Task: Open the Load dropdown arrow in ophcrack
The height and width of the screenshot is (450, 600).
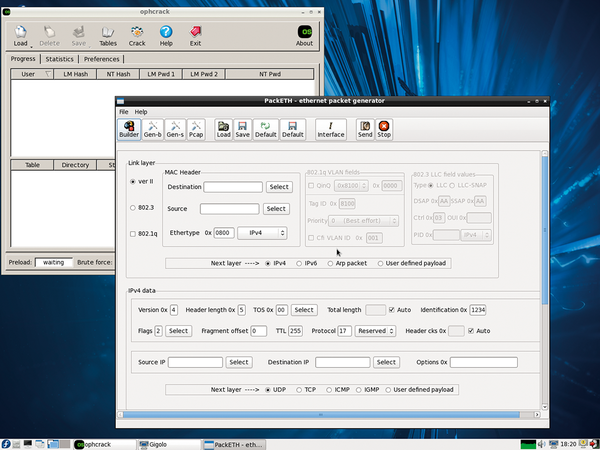Action: point(31,46)
